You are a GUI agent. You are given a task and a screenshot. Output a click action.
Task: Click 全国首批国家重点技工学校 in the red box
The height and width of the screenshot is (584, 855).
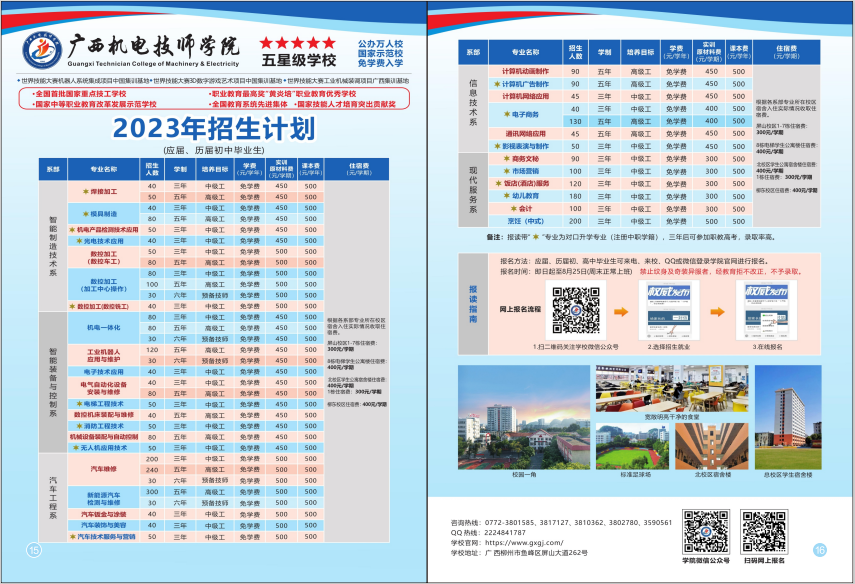(x=79, y=94)
